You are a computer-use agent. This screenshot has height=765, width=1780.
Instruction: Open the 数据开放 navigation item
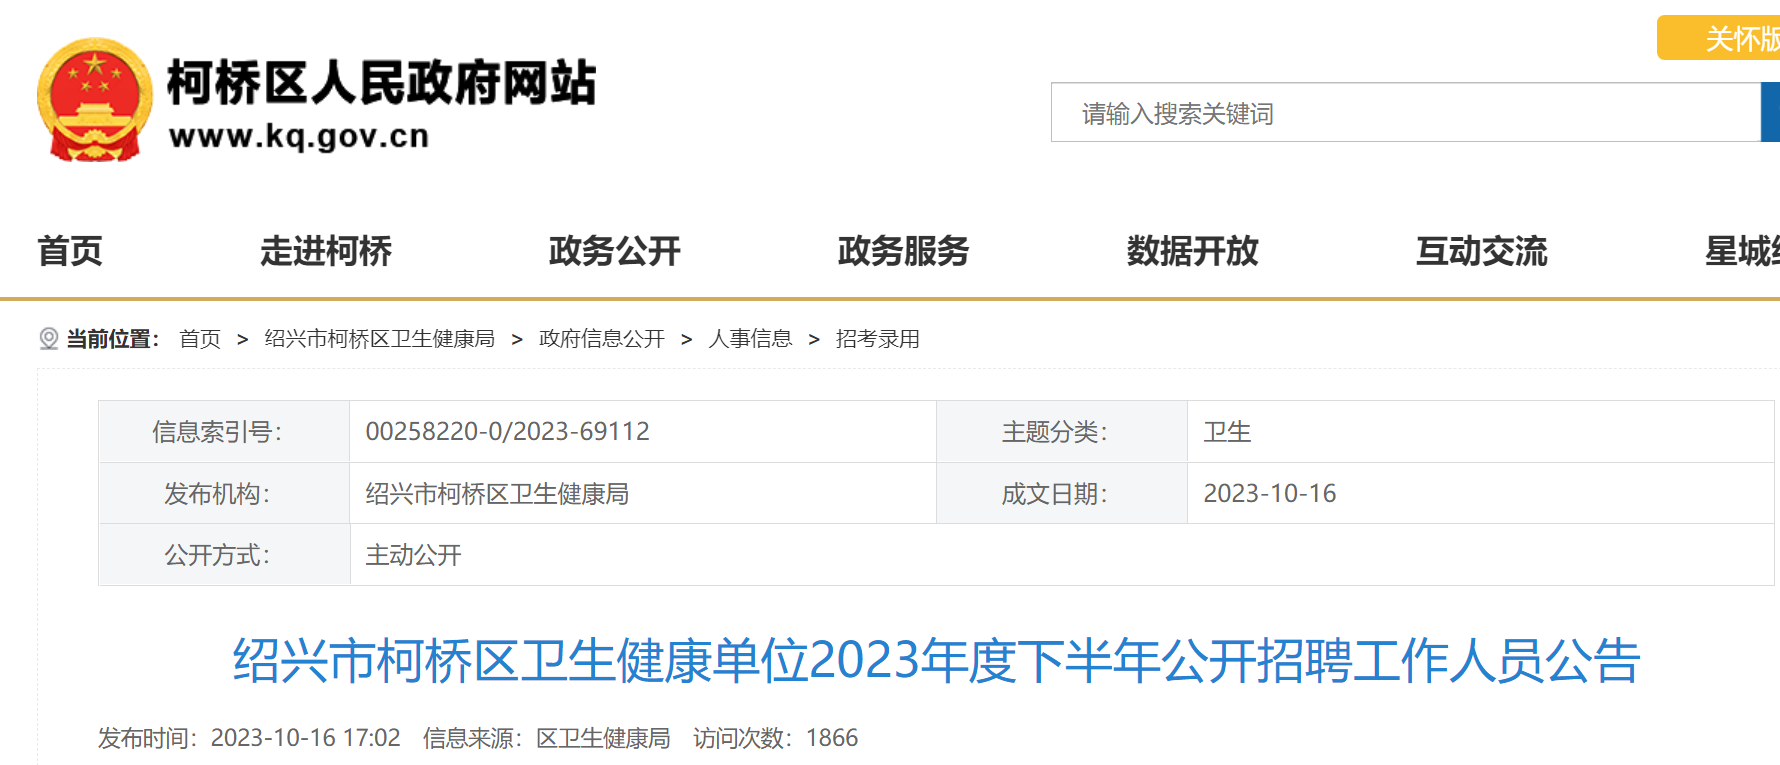[1193, 251]
